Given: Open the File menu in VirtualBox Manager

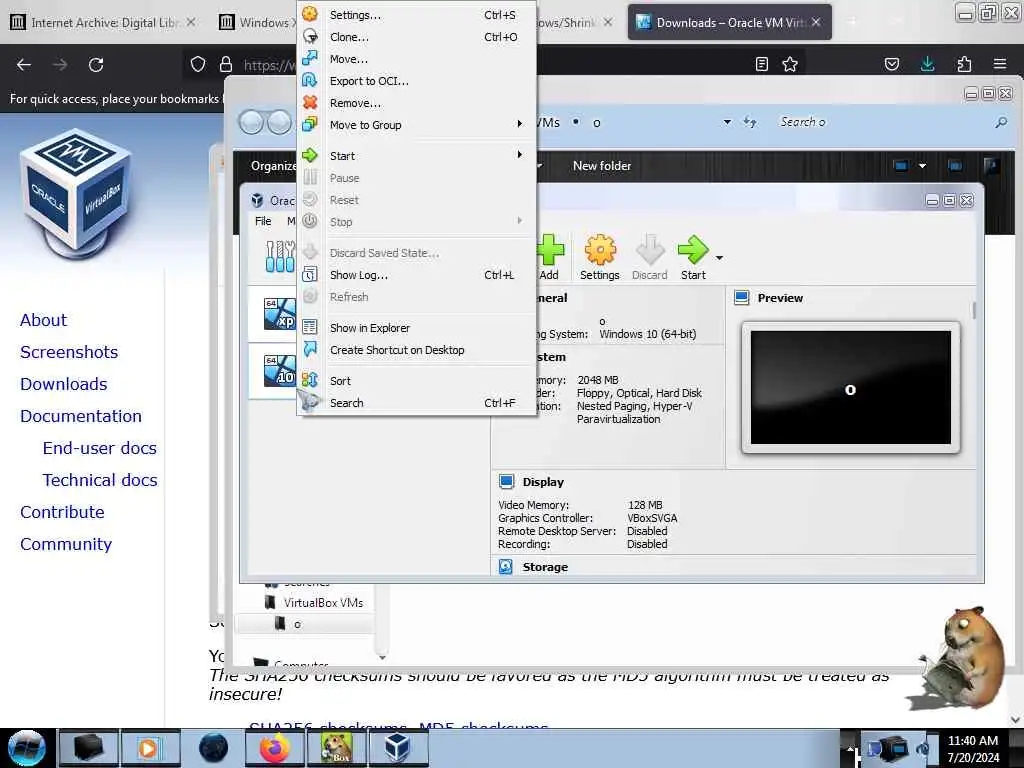Looking at the screenshot, I should point(263,221).
